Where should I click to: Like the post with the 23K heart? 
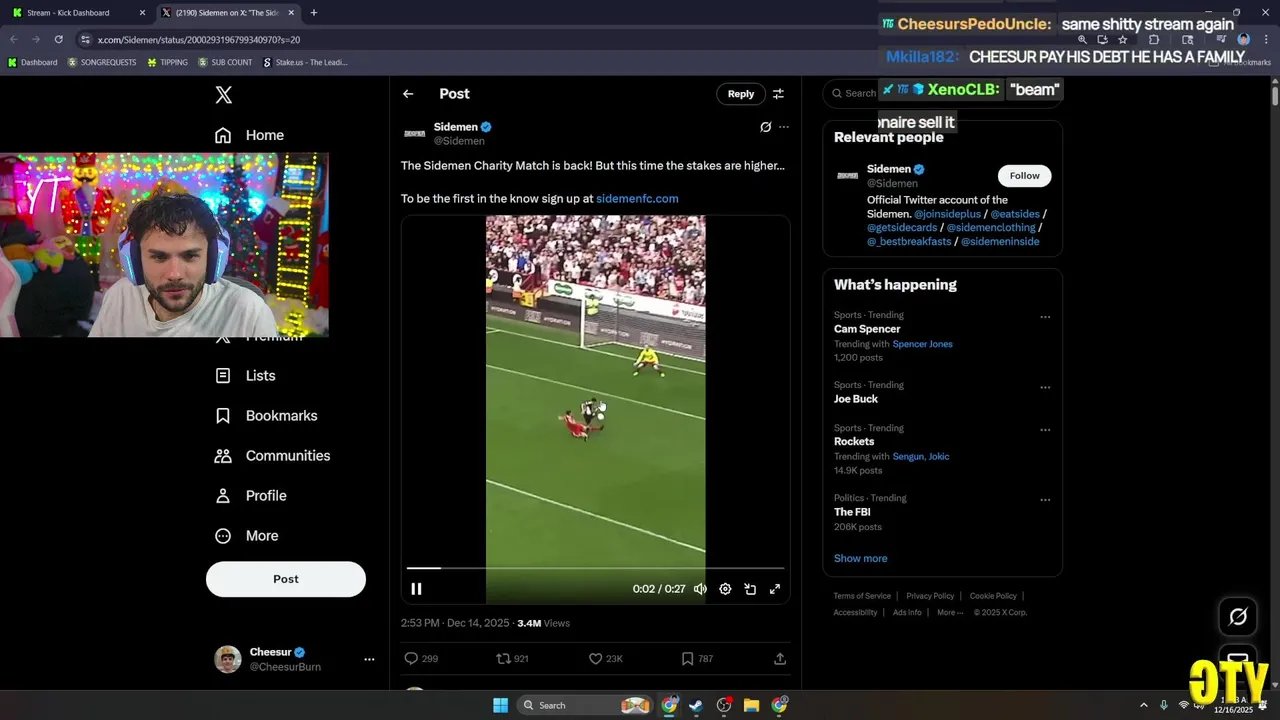click(x=605, y=659)
